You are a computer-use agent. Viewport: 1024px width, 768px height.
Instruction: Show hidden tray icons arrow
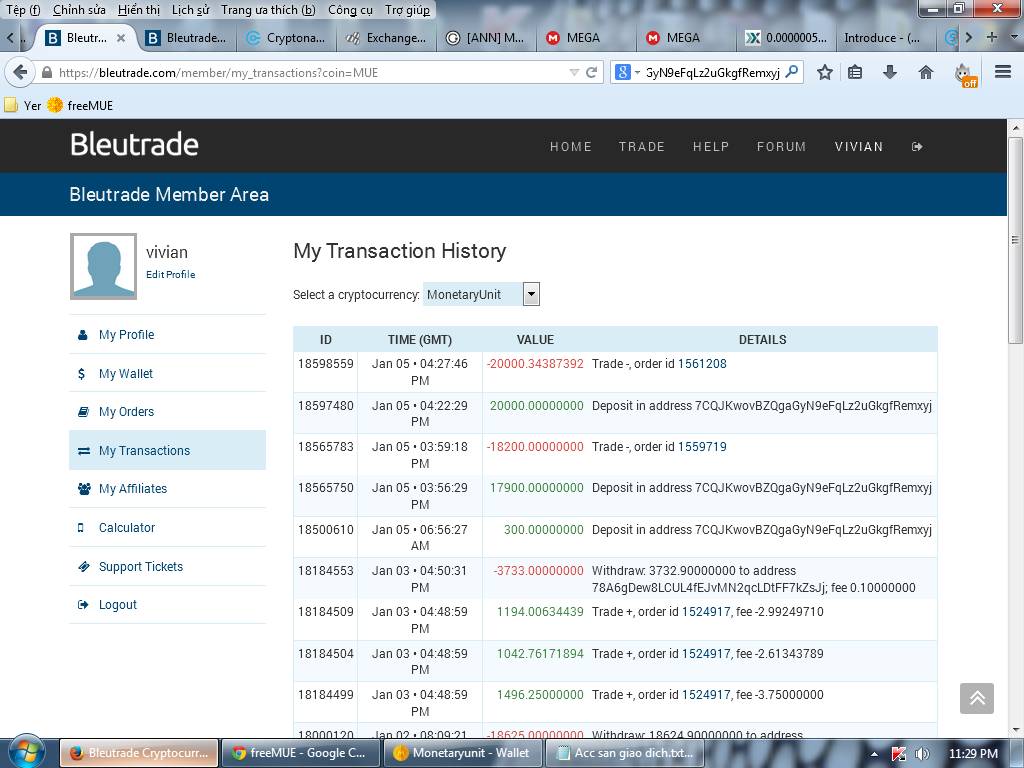(x=874, y=754)
